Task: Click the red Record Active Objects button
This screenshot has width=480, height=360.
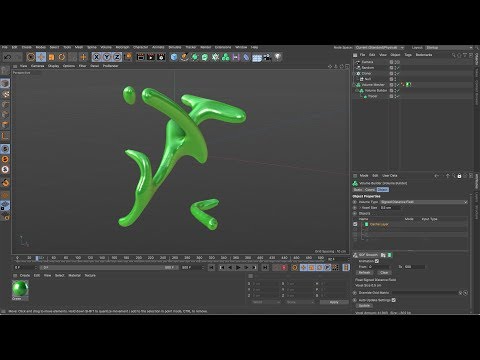Action: 284,267
